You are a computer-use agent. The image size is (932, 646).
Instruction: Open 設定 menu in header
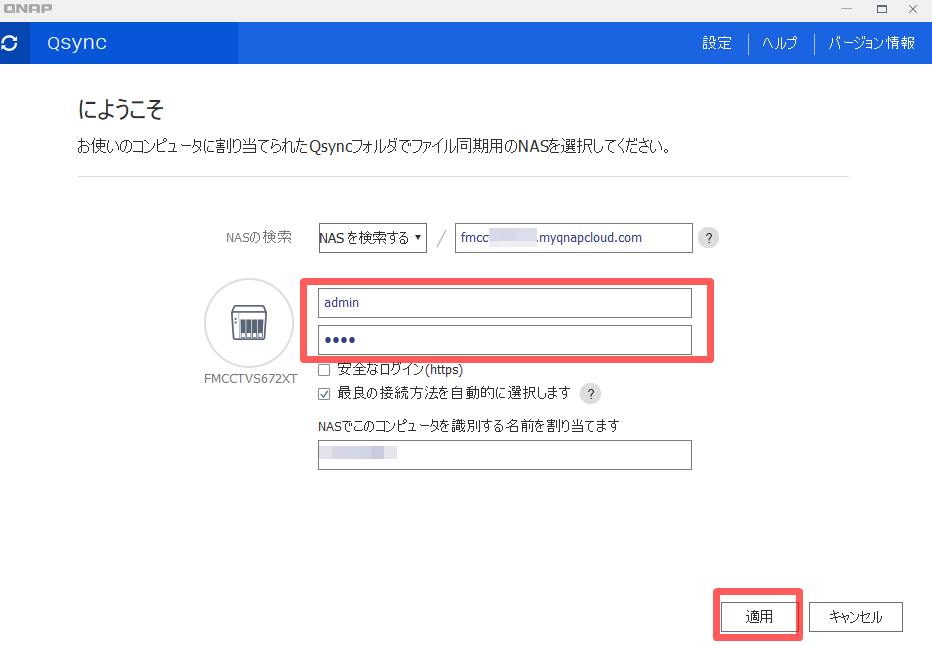pos(717,43)
